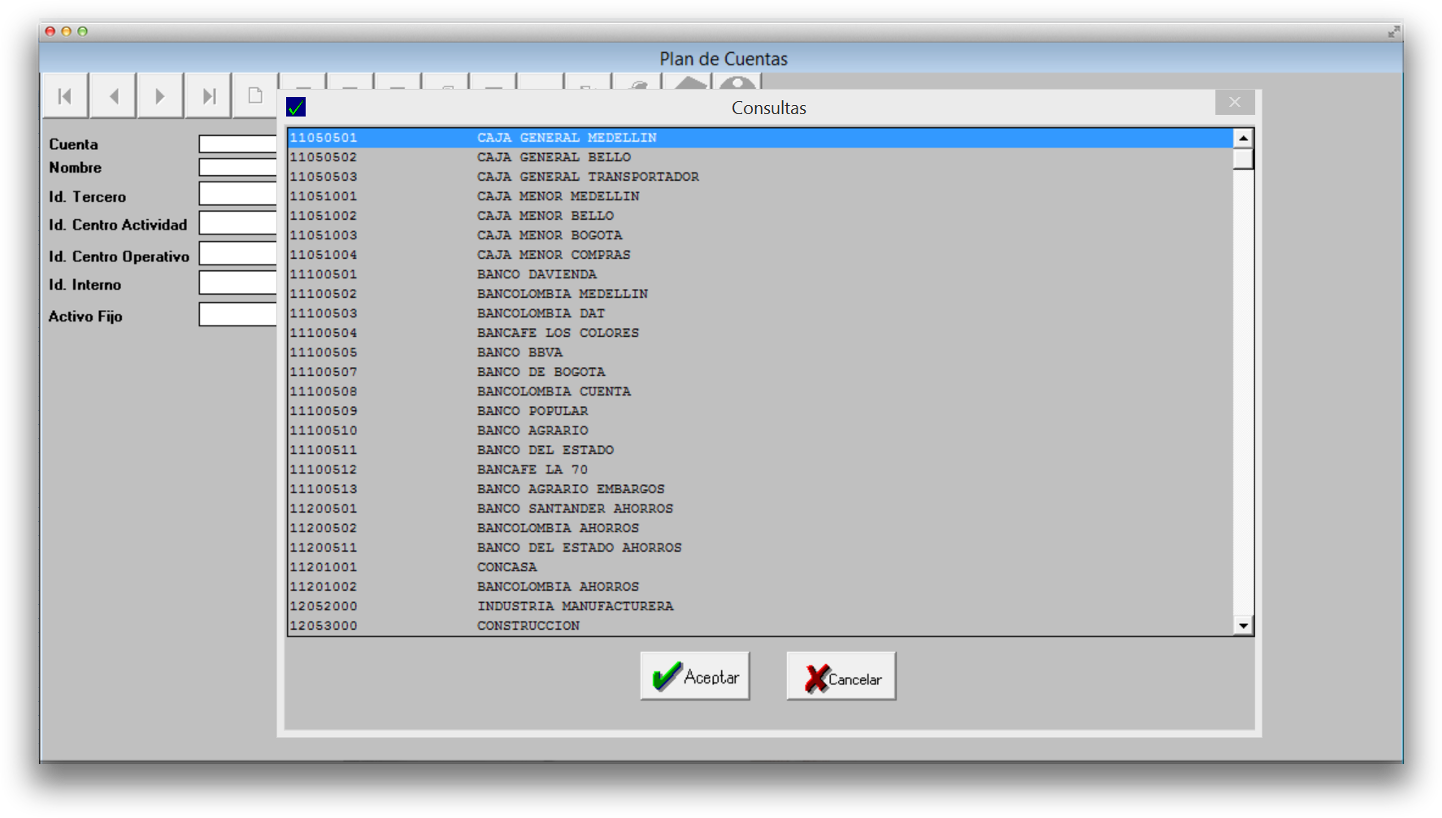The height and width of the screenshot is (818, 1442).
Task: Close the Consultas dialog with its X button
Action: click(1235, 102)
